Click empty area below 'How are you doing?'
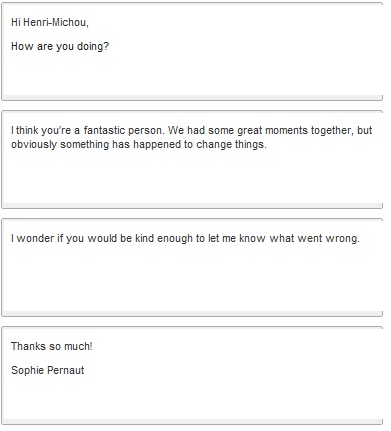391x431 pixels. click(x=192, y=75)
